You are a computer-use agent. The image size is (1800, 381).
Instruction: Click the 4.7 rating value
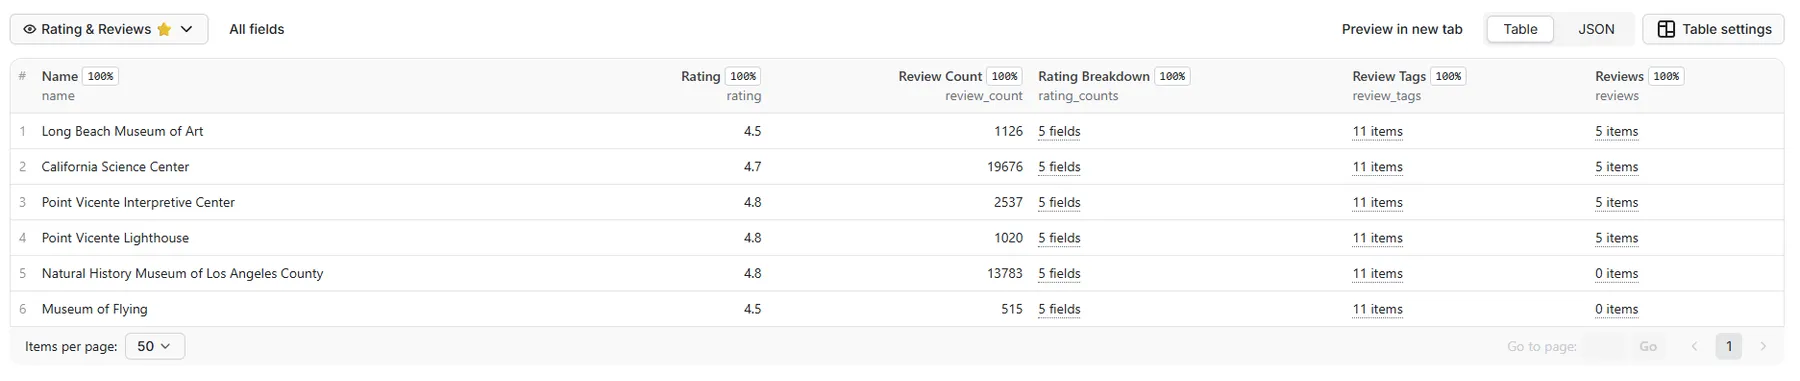pos(752,167)
